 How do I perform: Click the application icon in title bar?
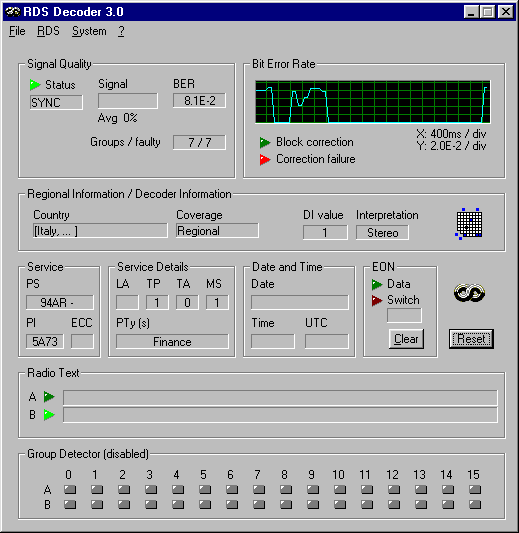[13, 12]
